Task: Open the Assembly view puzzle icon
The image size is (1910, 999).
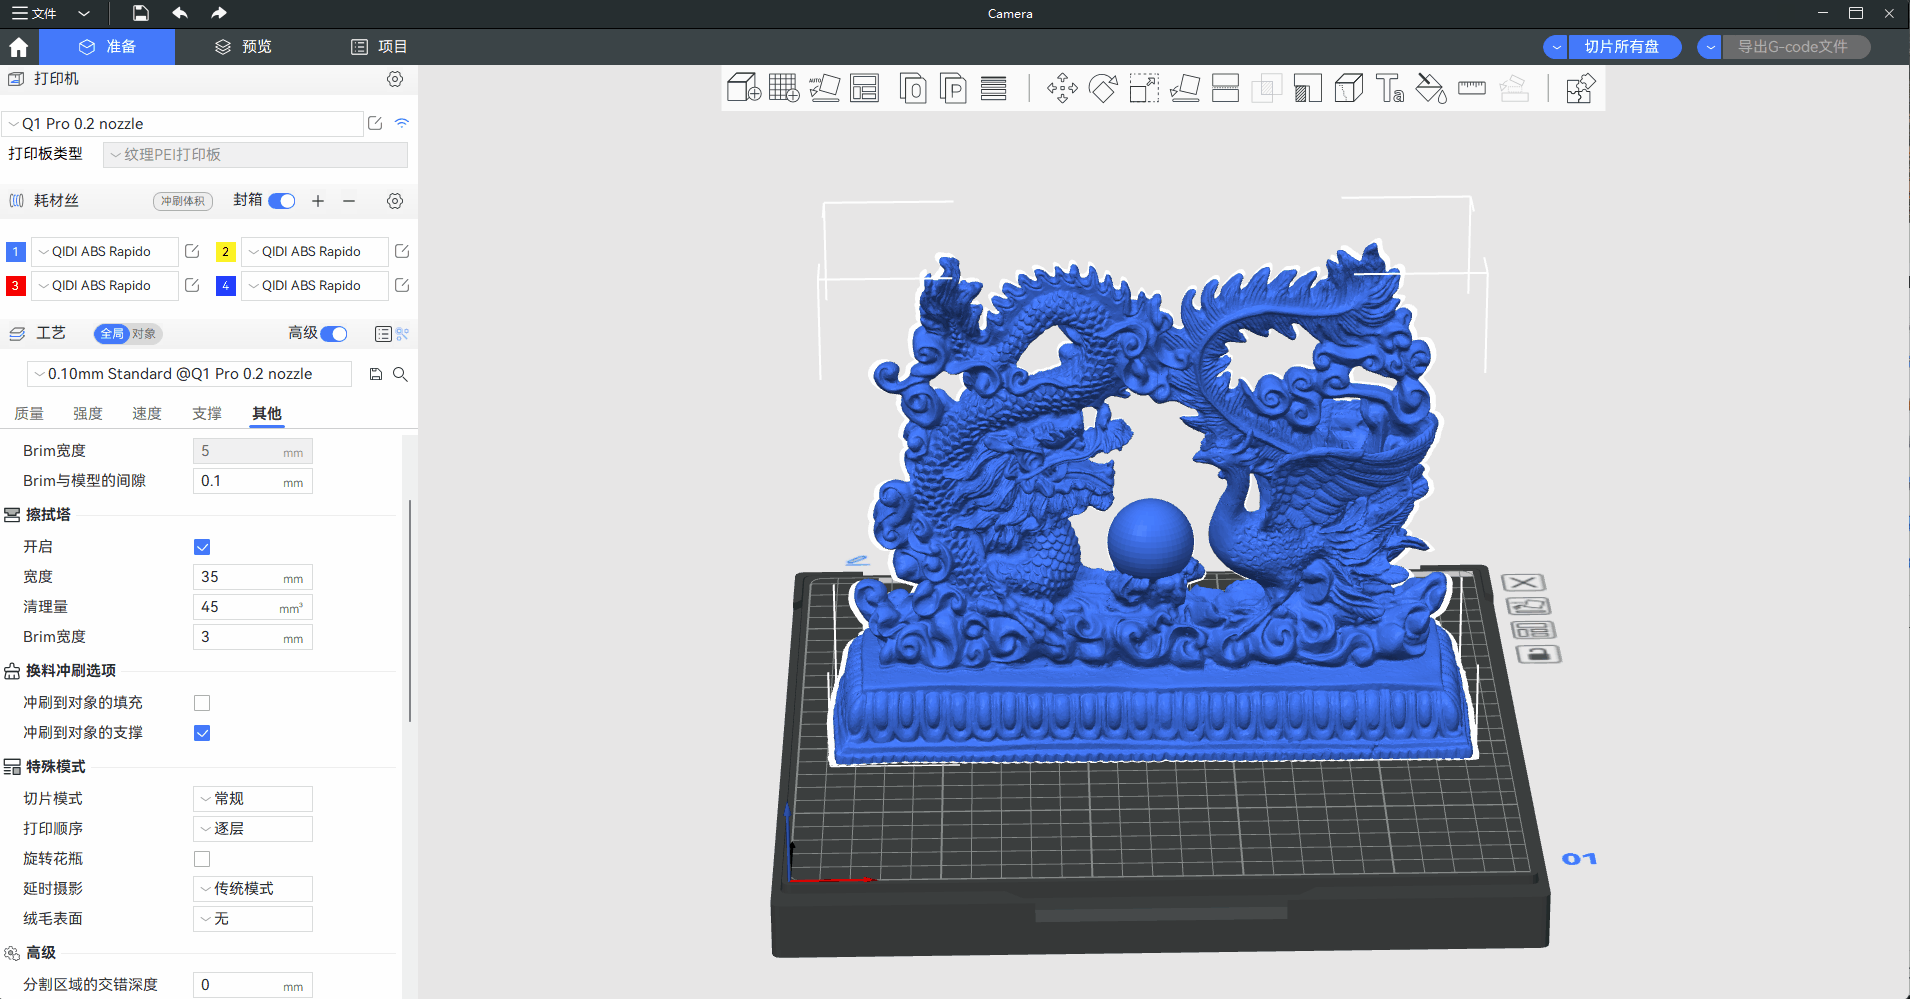Action: point(1580,89)
